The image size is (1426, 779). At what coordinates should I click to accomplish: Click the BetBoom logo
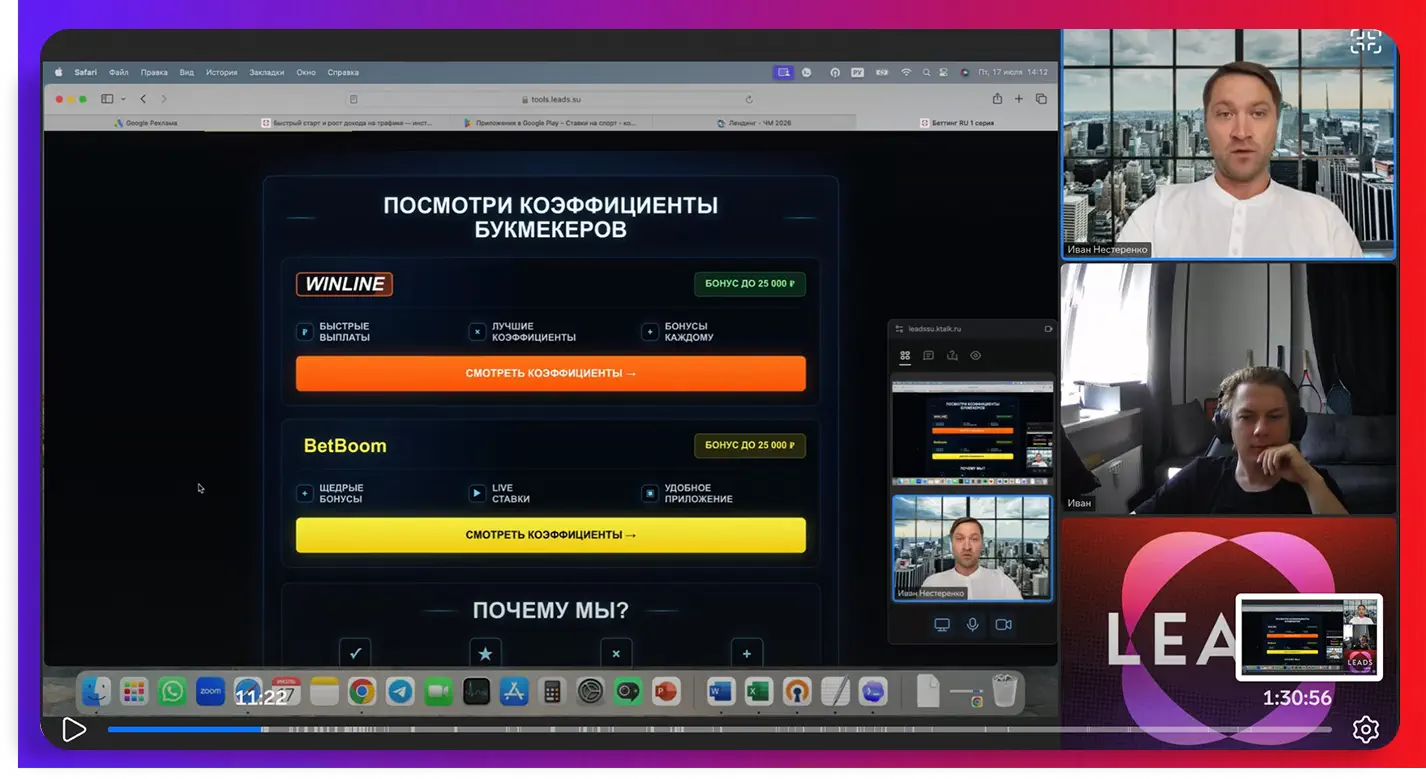click(345, 446)
